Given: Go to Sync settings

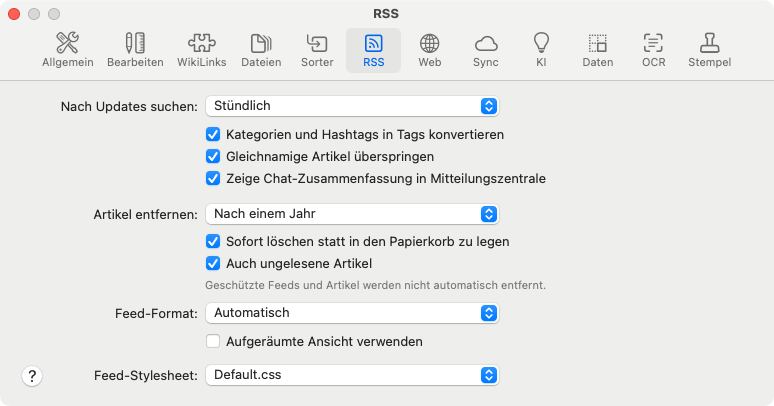Looking at the screenshot, I should pos(486,50).
